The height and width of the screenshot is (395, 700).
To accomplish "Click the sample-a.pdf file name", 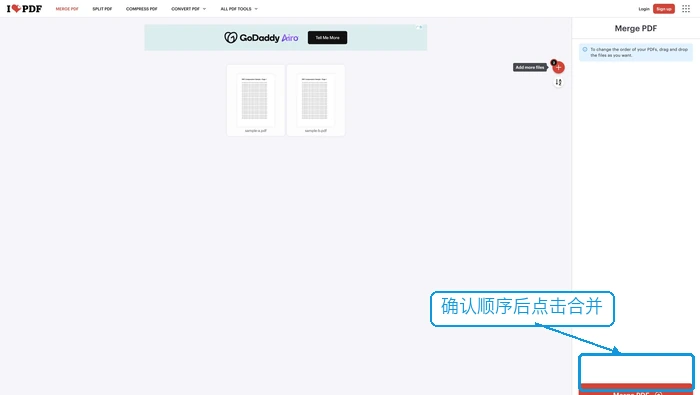I will 255,131.
